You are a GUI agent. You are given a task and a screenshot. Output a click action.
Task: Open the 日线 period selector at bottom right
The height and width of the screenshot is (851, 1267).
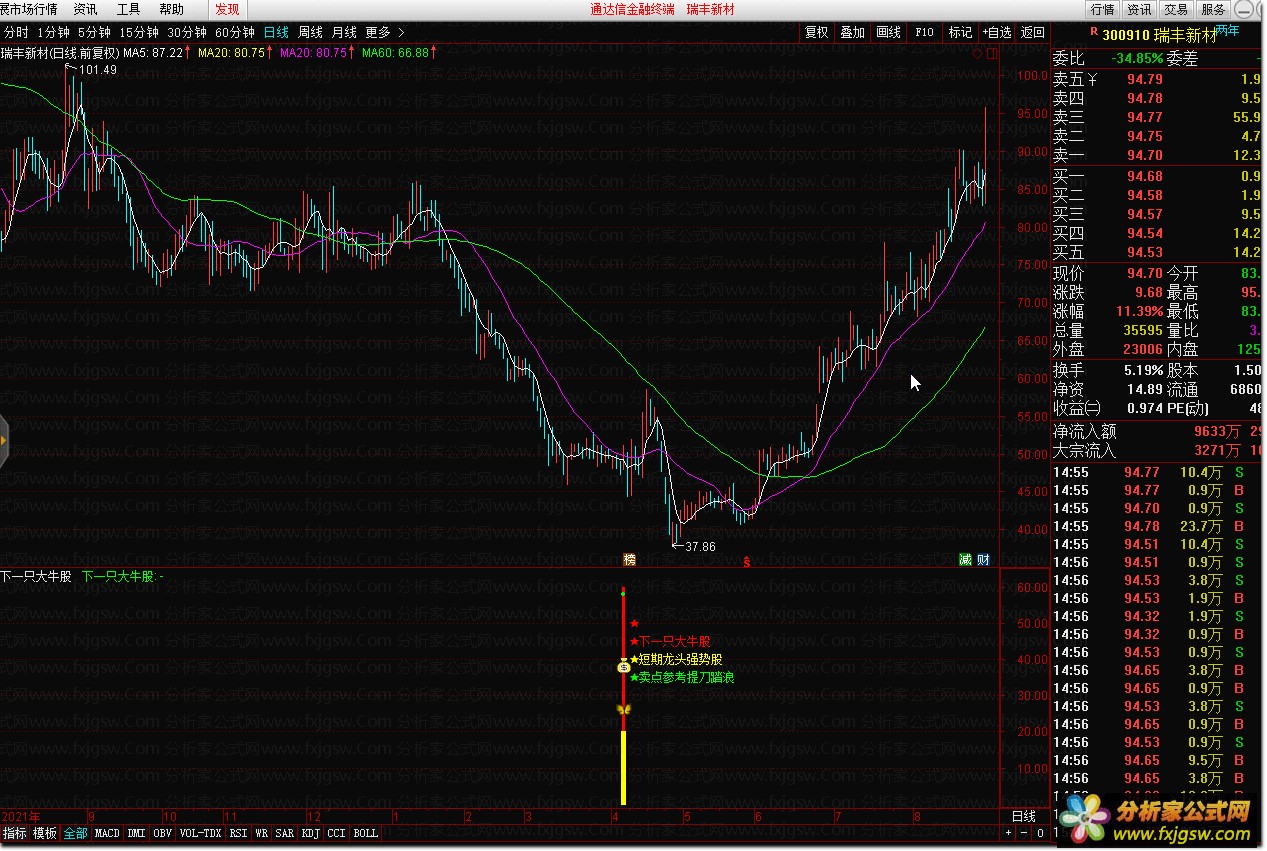tap(1024, 816)
